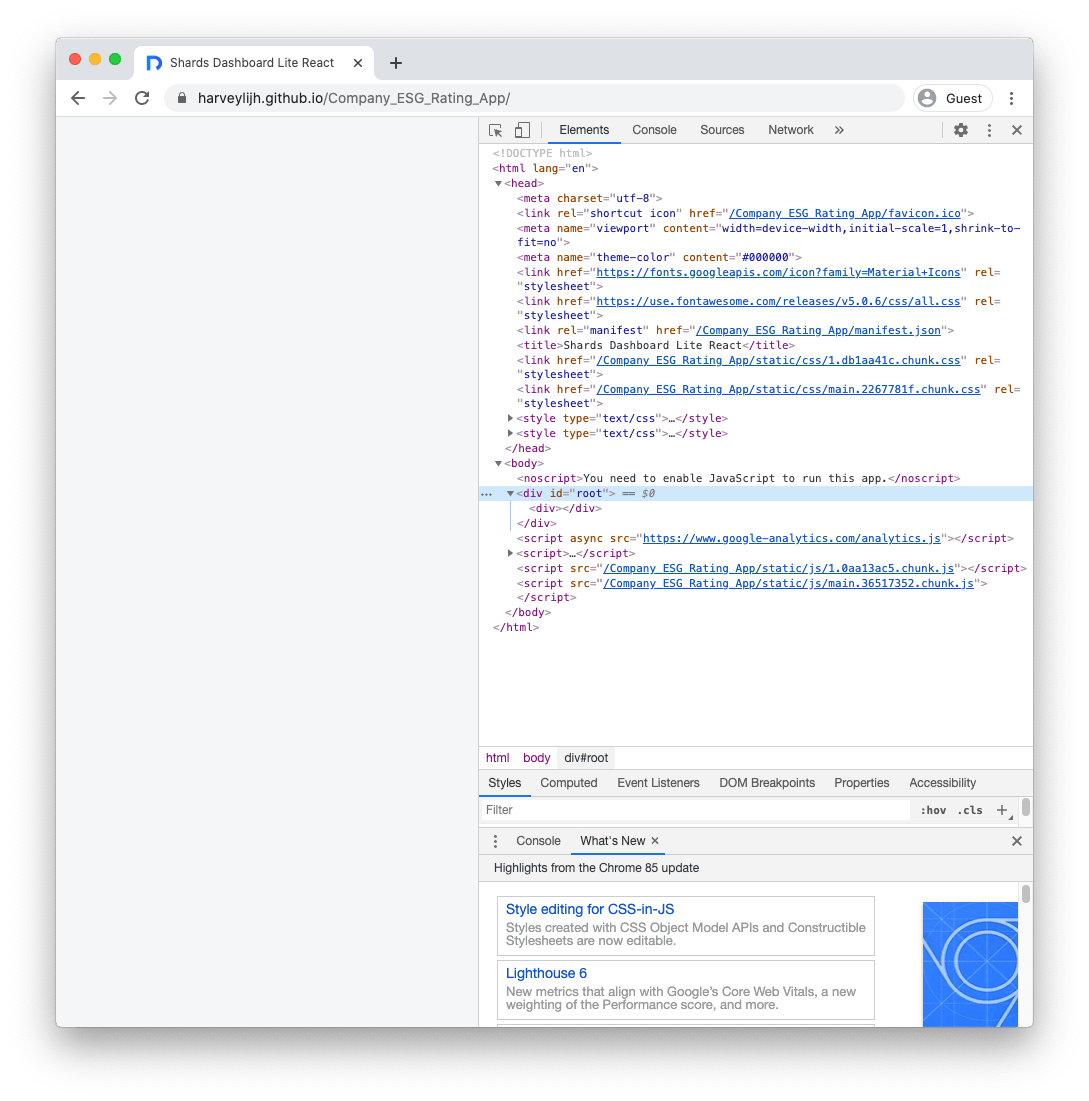Toggle the device toolbar icon
The height and width of the screenshot is (1101, 1089).
pyautogui.click(x=521, y=130)
